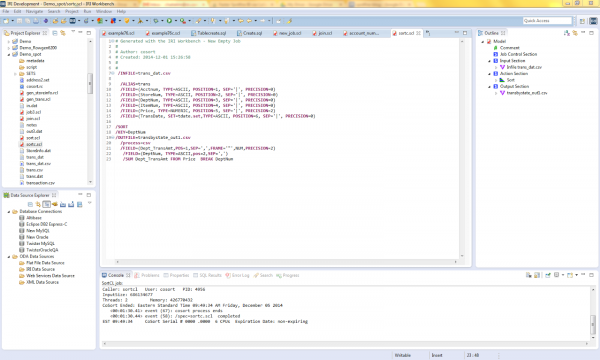Collapse ODA Data Sources node
This screenshot has width=600, height=360.
(x=9, y=257)
